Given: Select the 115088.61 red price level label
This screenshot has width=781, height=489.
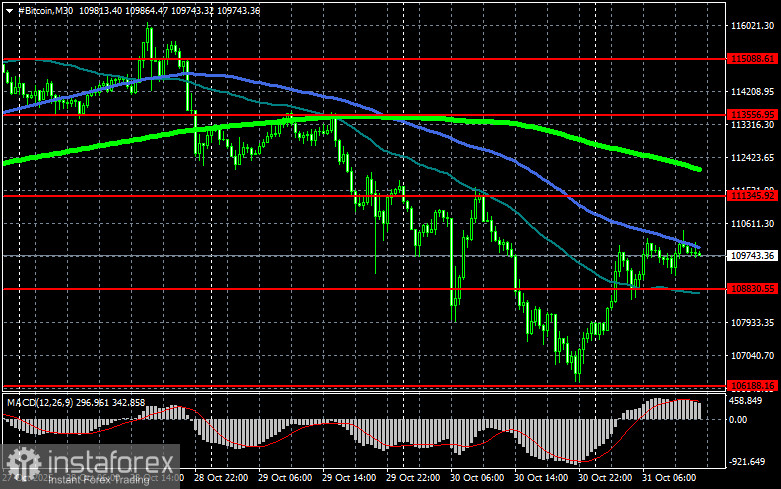Looking at the screenshot, I should click(x=752, y=59).
